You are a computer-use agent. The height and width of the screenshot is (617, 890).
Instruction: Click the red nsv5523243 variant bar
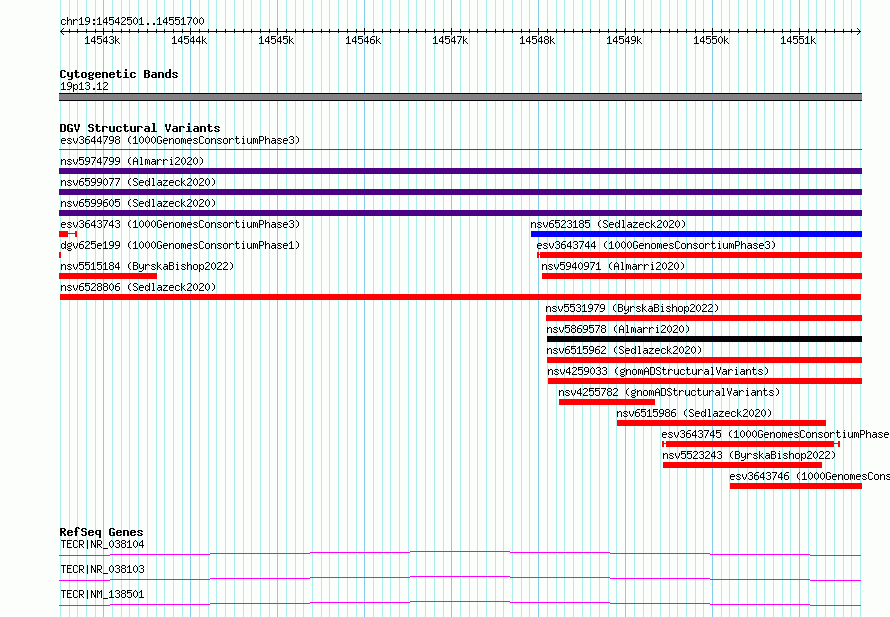pyautogui.click(x=742, y=465)
